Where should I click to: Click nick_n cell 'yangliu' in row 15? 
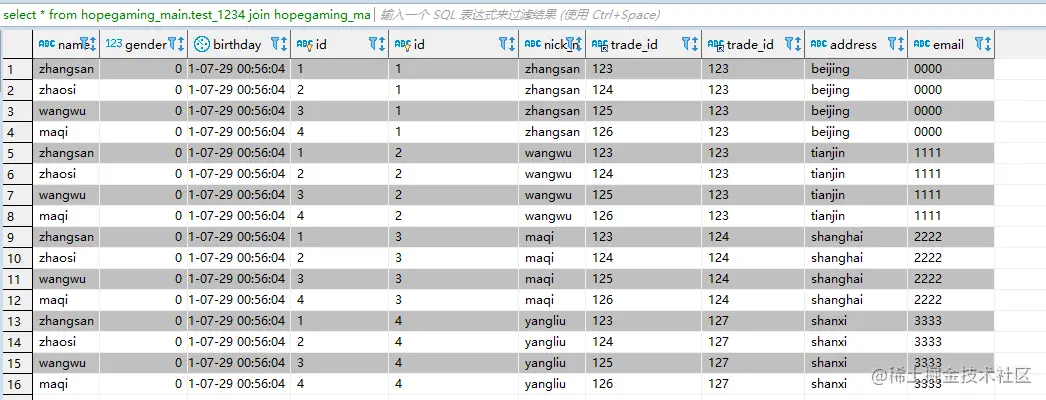(552, 363)
